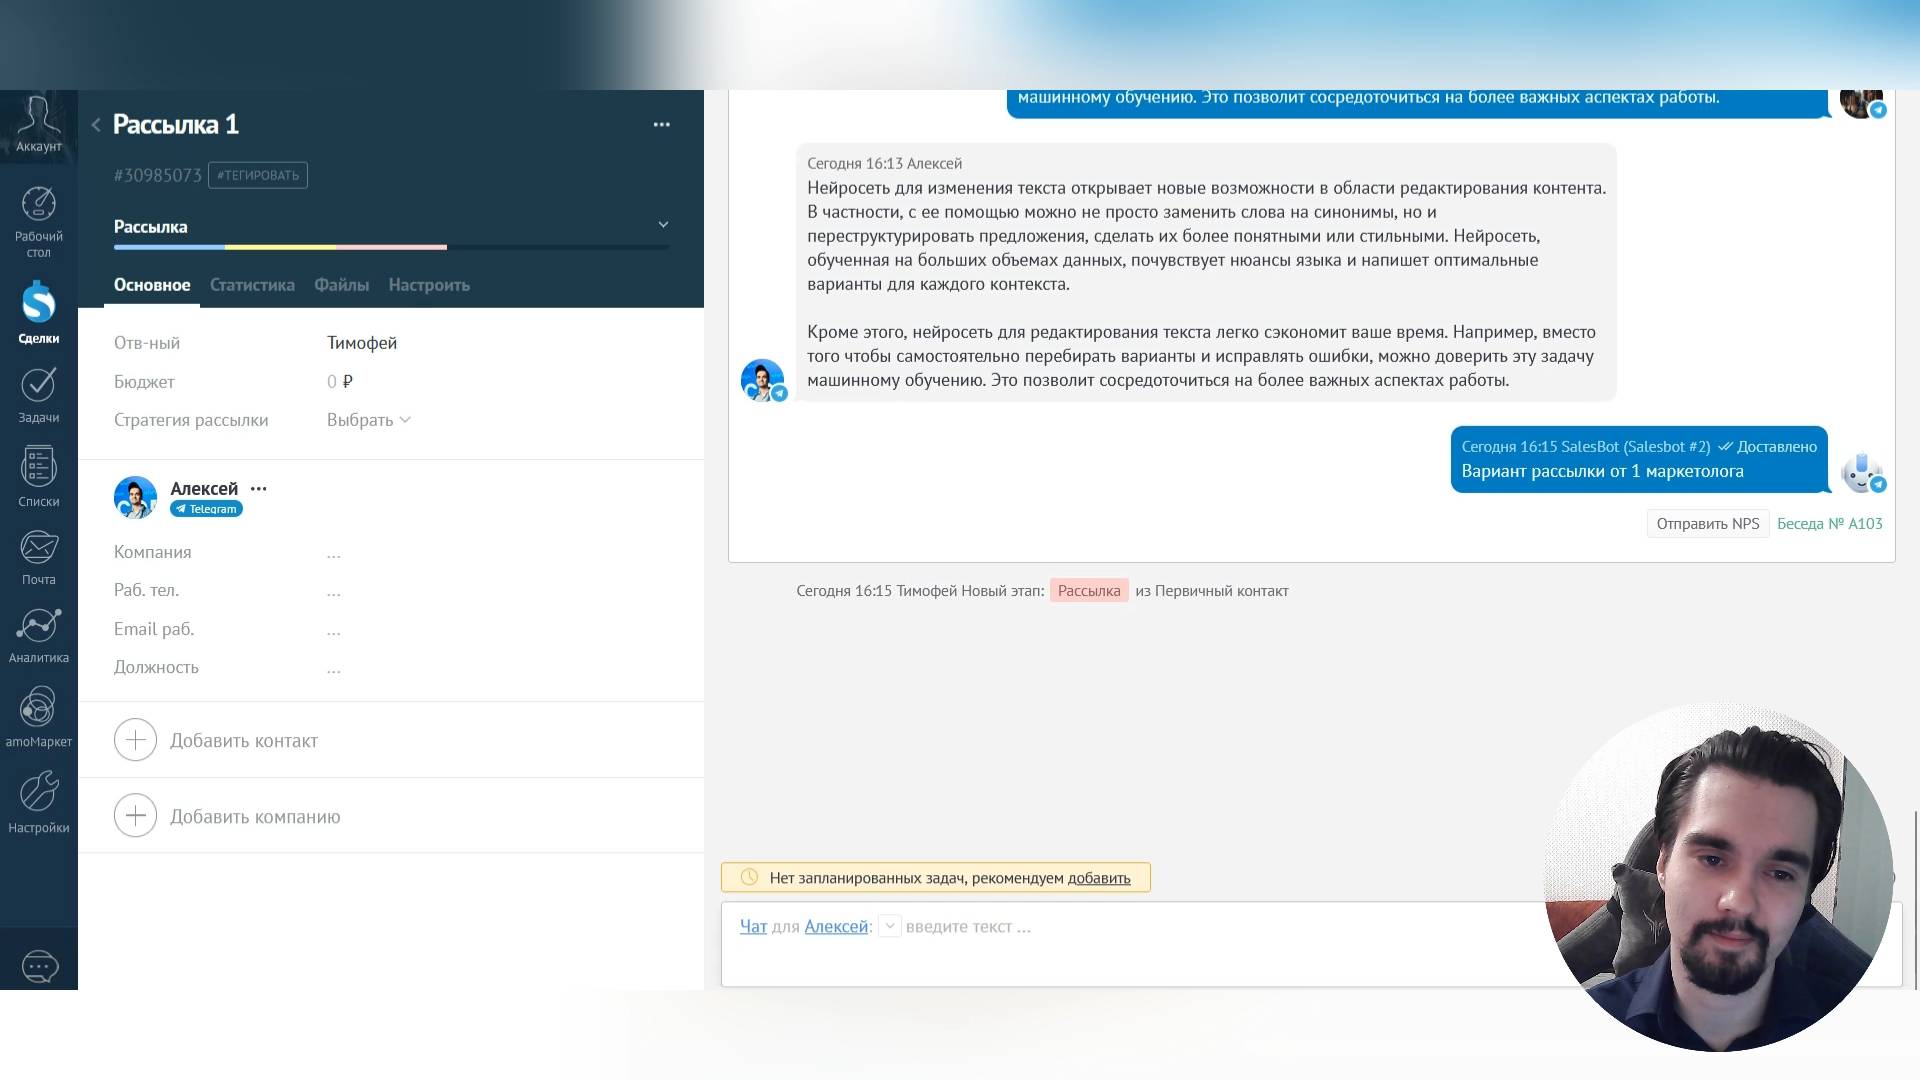Open the amoМаркет icon
Screen dimensions: 1920x1080
pyautogui.click(x=38, y=708)
